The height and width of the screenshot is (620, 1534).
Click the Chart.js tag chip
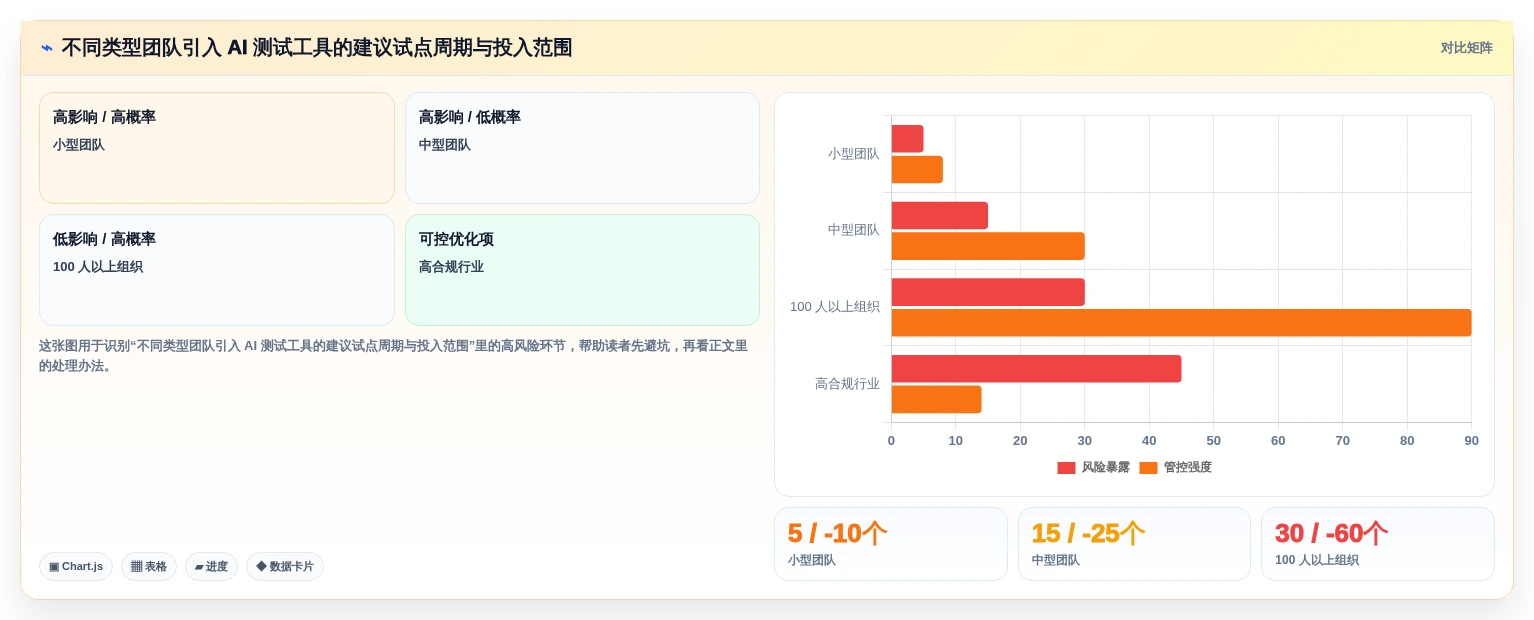click(x=76, y=567)
